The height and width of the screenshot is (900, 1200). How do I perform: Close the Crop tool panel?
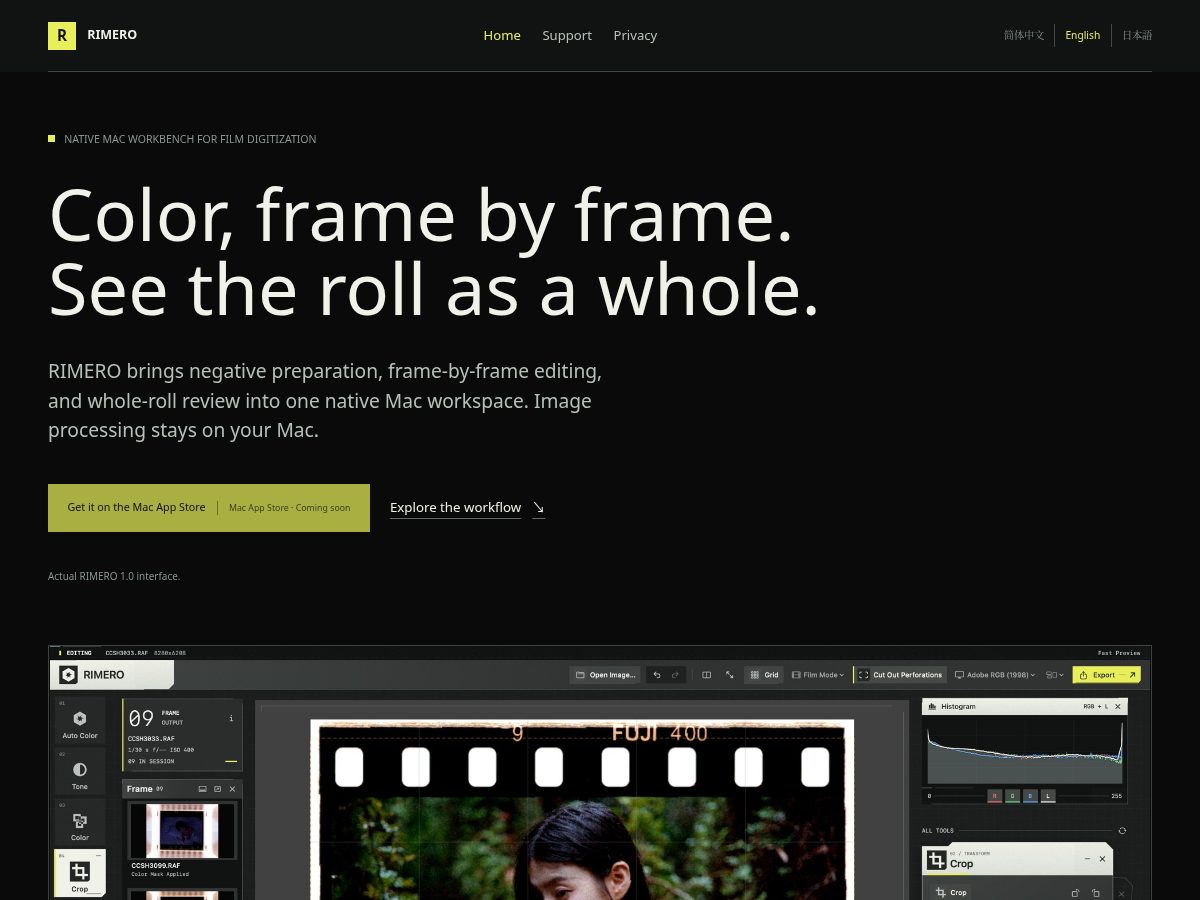1103,859
